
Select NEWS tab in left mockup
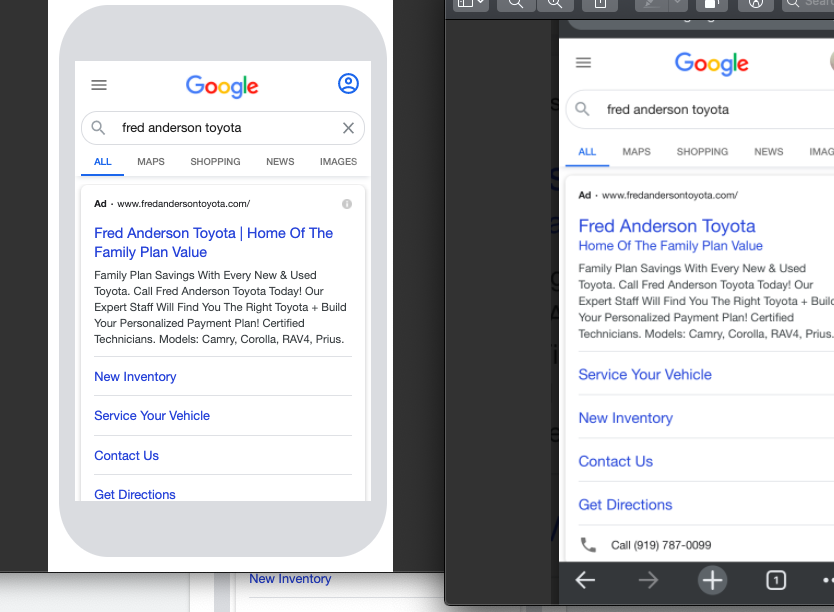point(280,162)
